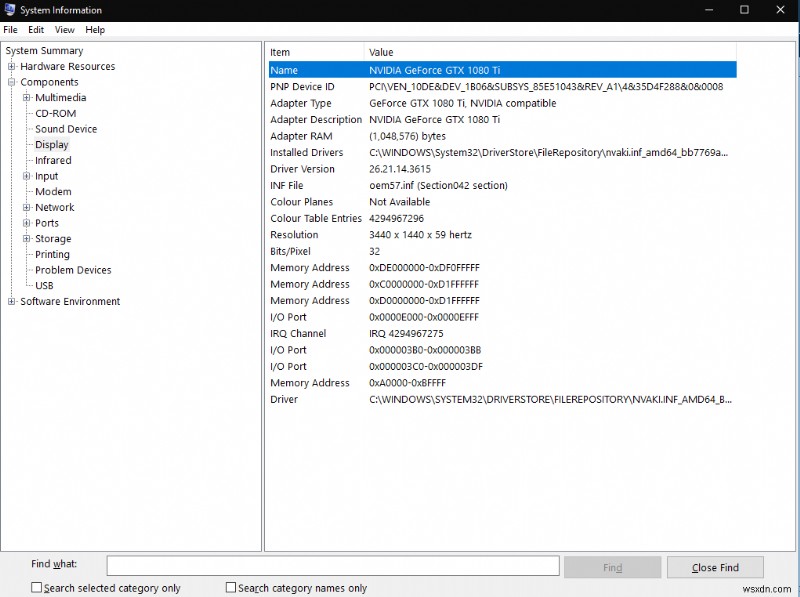Select System Summary

(x=44, y=50)
